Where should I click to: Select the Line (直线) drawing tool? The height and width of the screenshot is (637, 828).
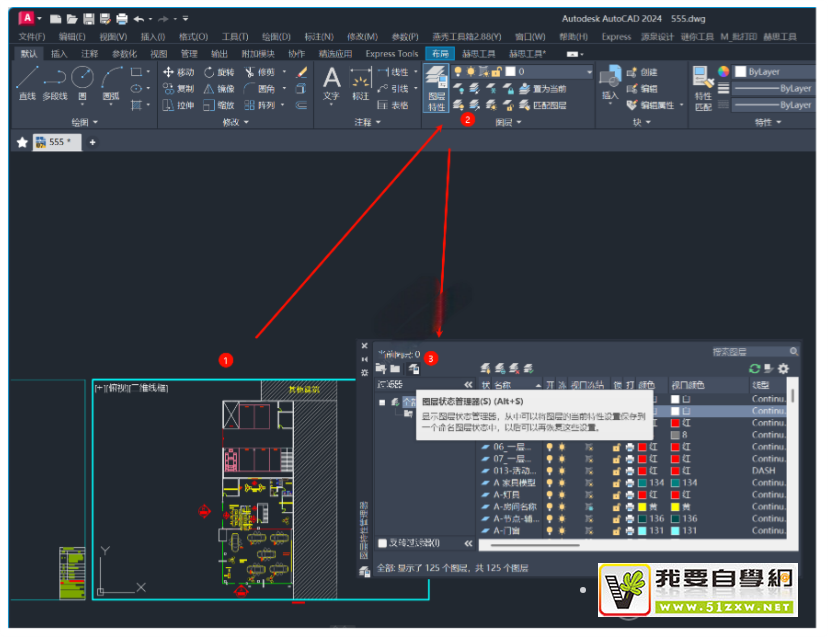(27, 82)
